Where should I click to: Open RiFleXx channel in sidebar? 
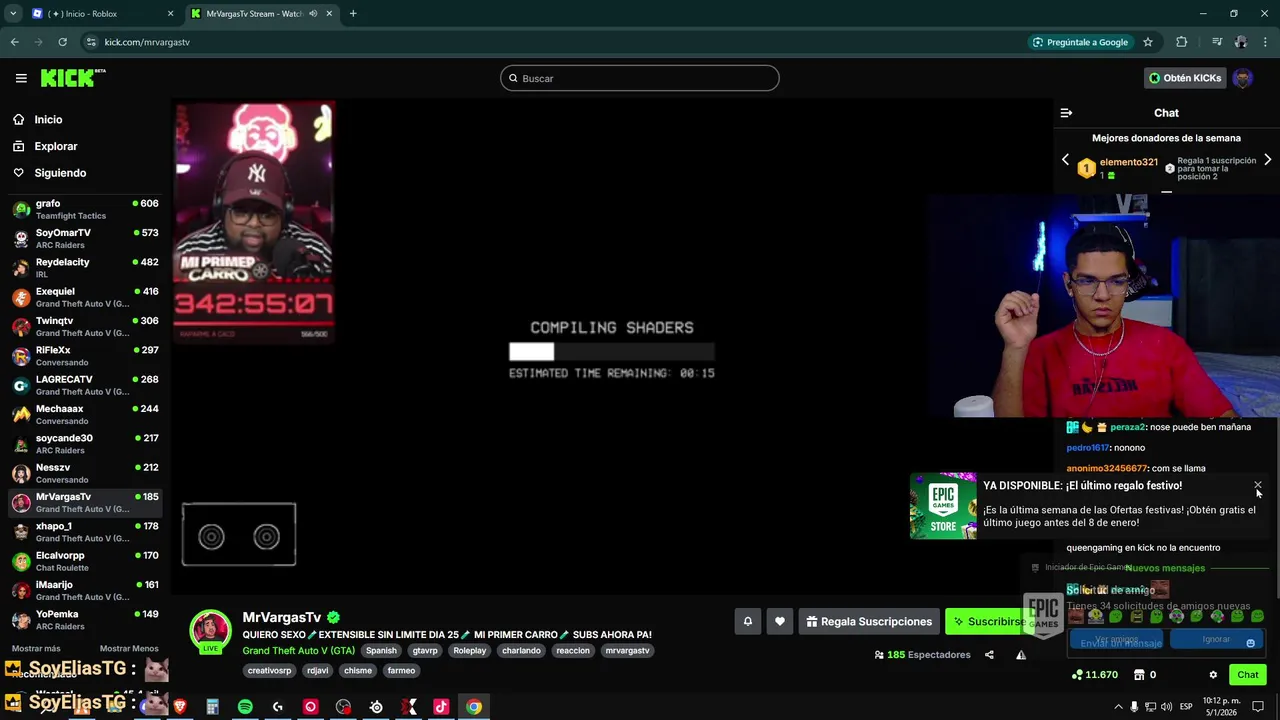tap(85, 356)
